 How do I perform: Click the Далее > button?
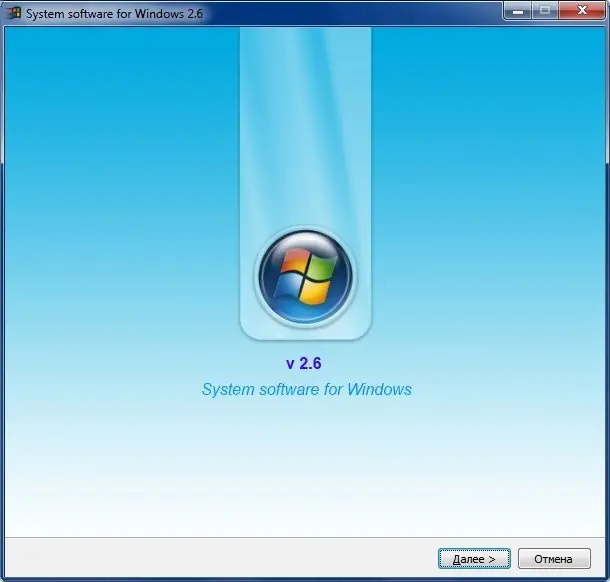474,559
